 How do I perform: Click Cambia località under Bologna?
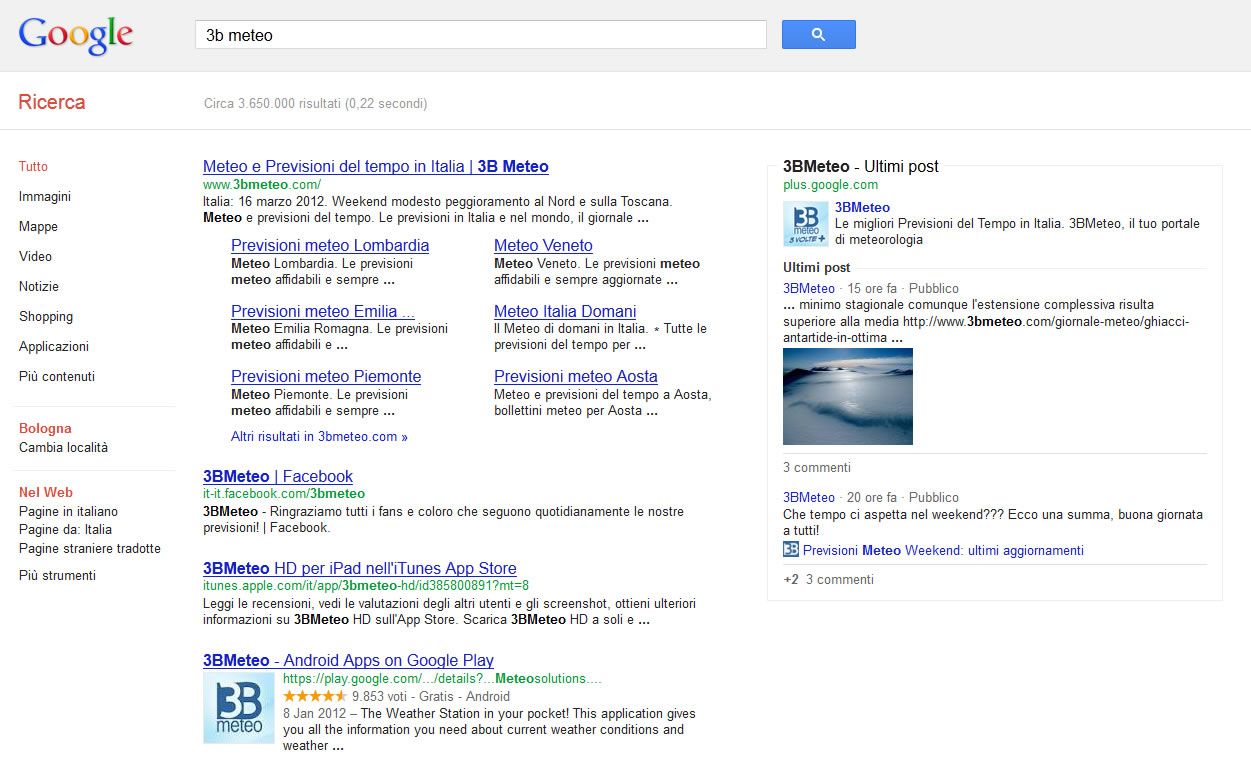point(63,448)
